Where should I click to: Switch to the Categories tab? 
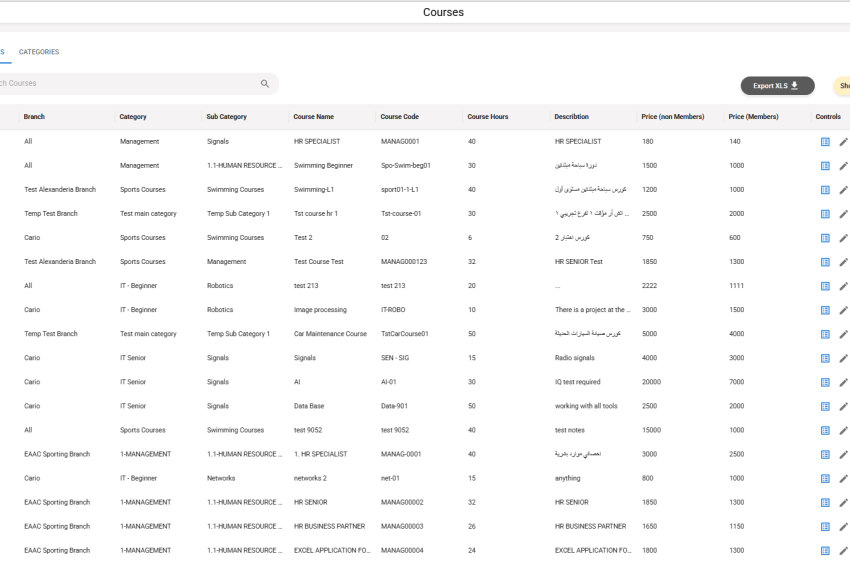pyautogui.click(x=39, y=52)
